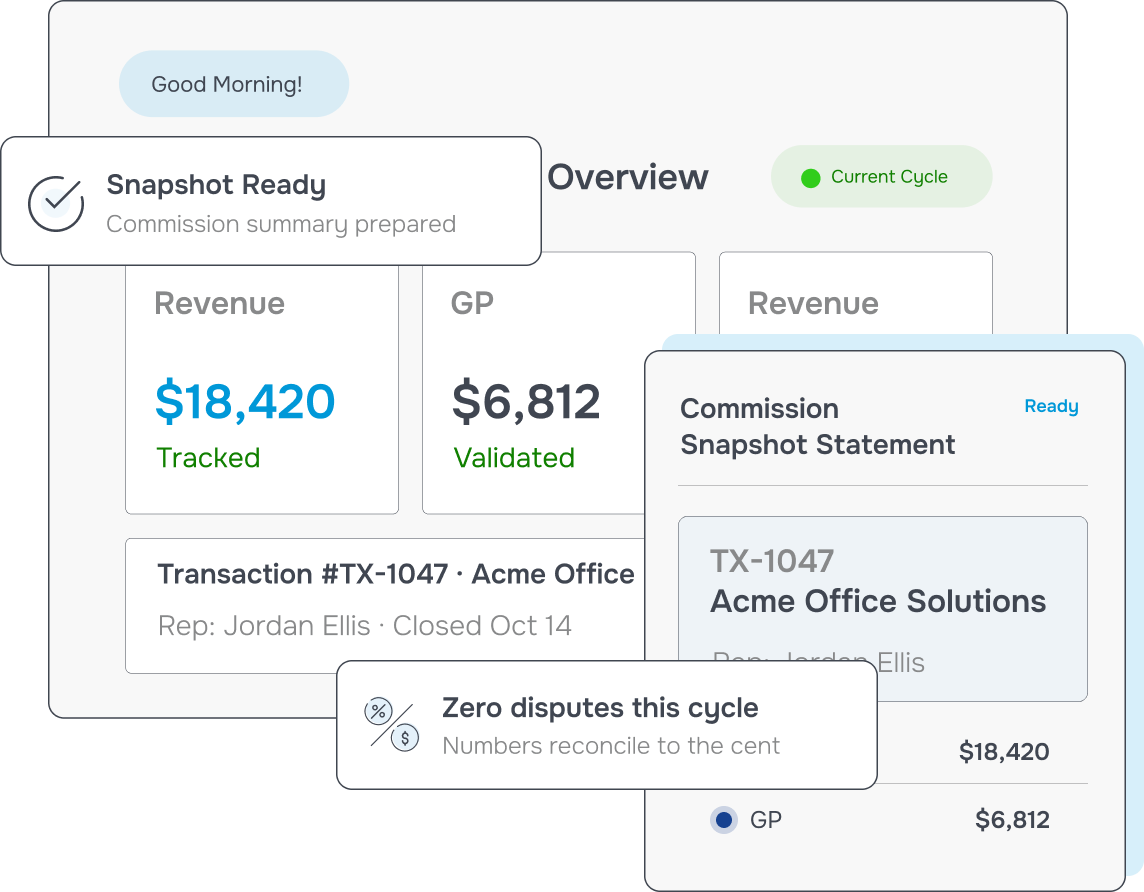This screenshot has height=892, width=1144.
Task: Click the Ready status link
Action: point(1051,406)
